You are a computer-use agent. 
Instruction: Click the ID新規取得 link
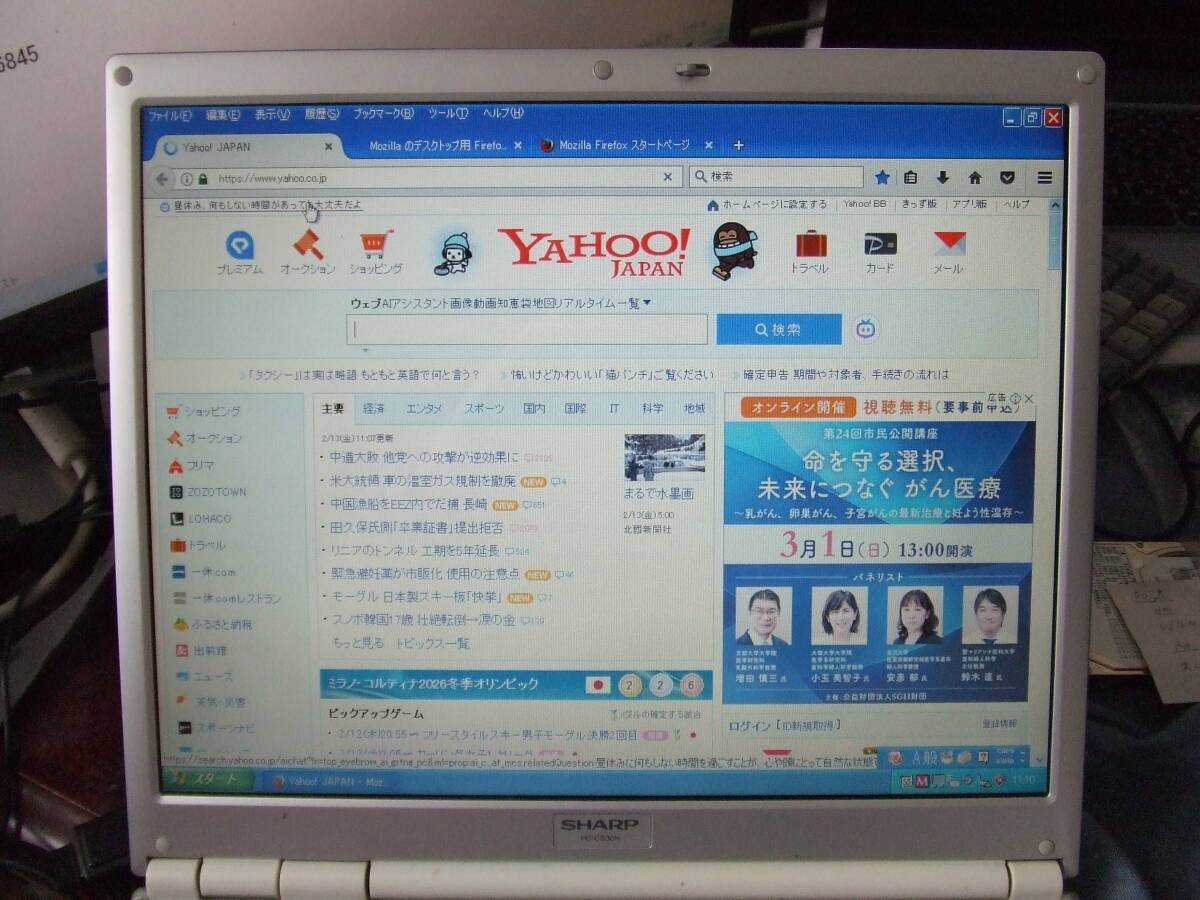pyautogui.click(x=807, y=725)
